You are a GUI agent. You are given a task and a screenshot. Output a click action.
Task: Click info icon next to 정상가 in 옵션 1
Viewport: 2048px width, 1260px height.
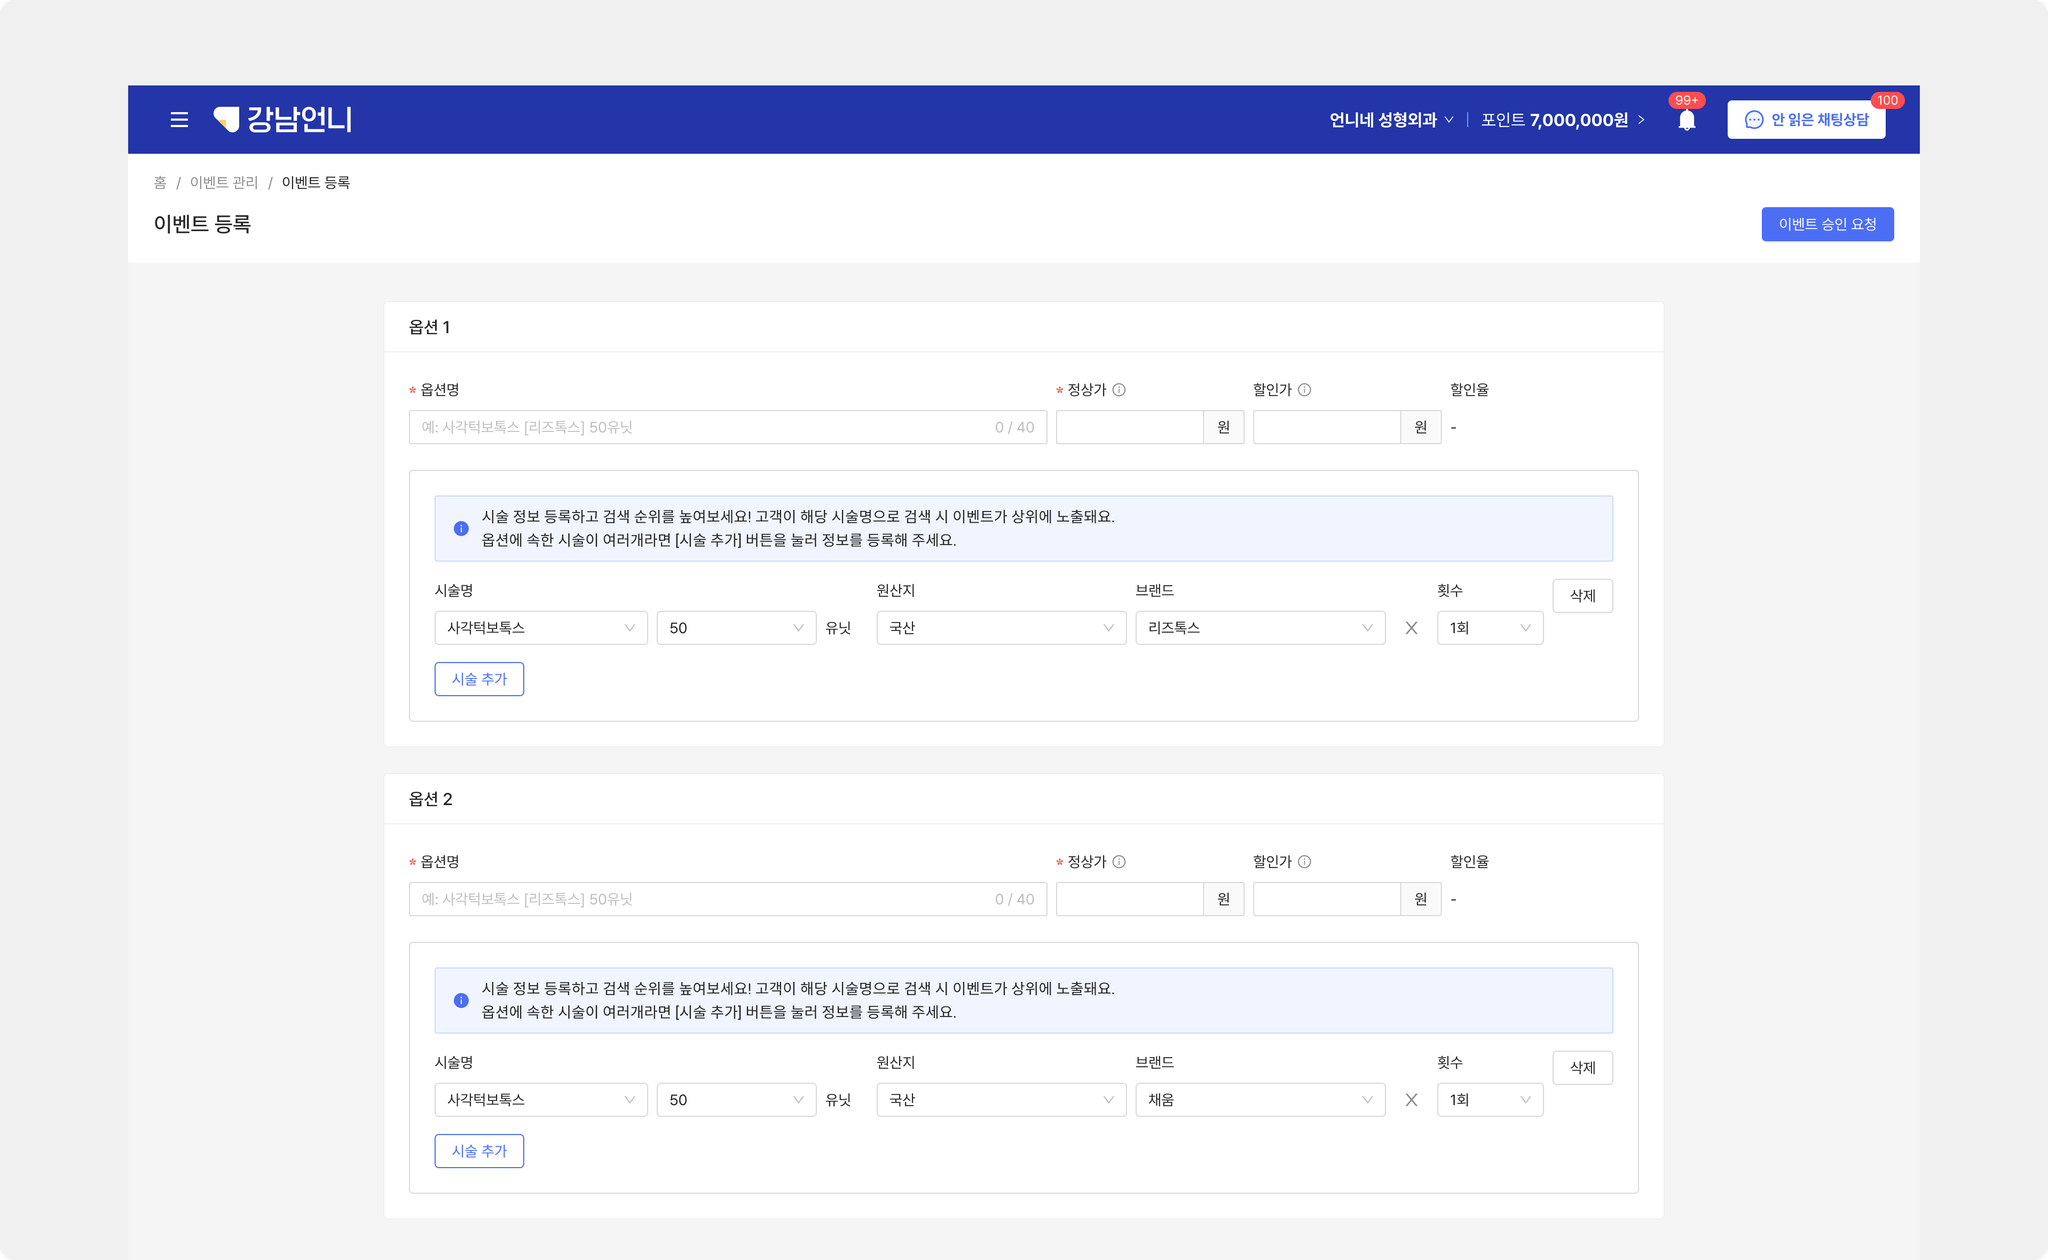coord(1119,390)
